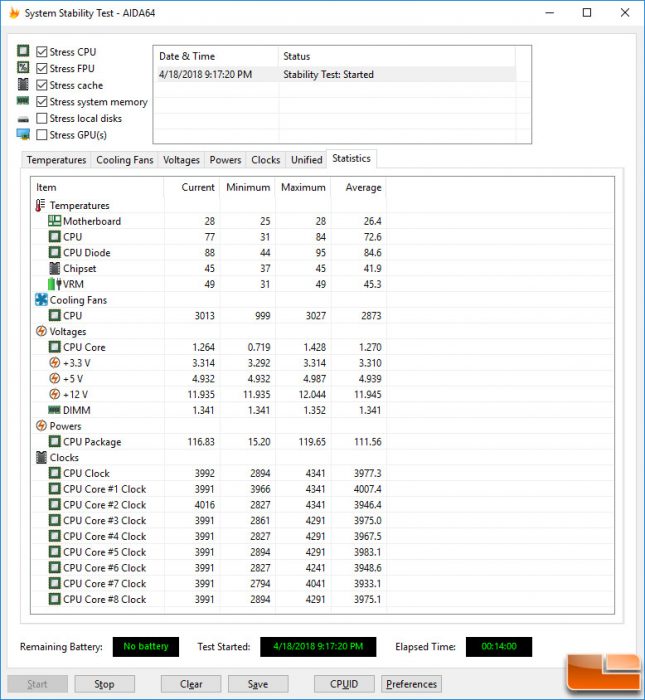
Task: Click the Item column header
Action: click(97, 188)
